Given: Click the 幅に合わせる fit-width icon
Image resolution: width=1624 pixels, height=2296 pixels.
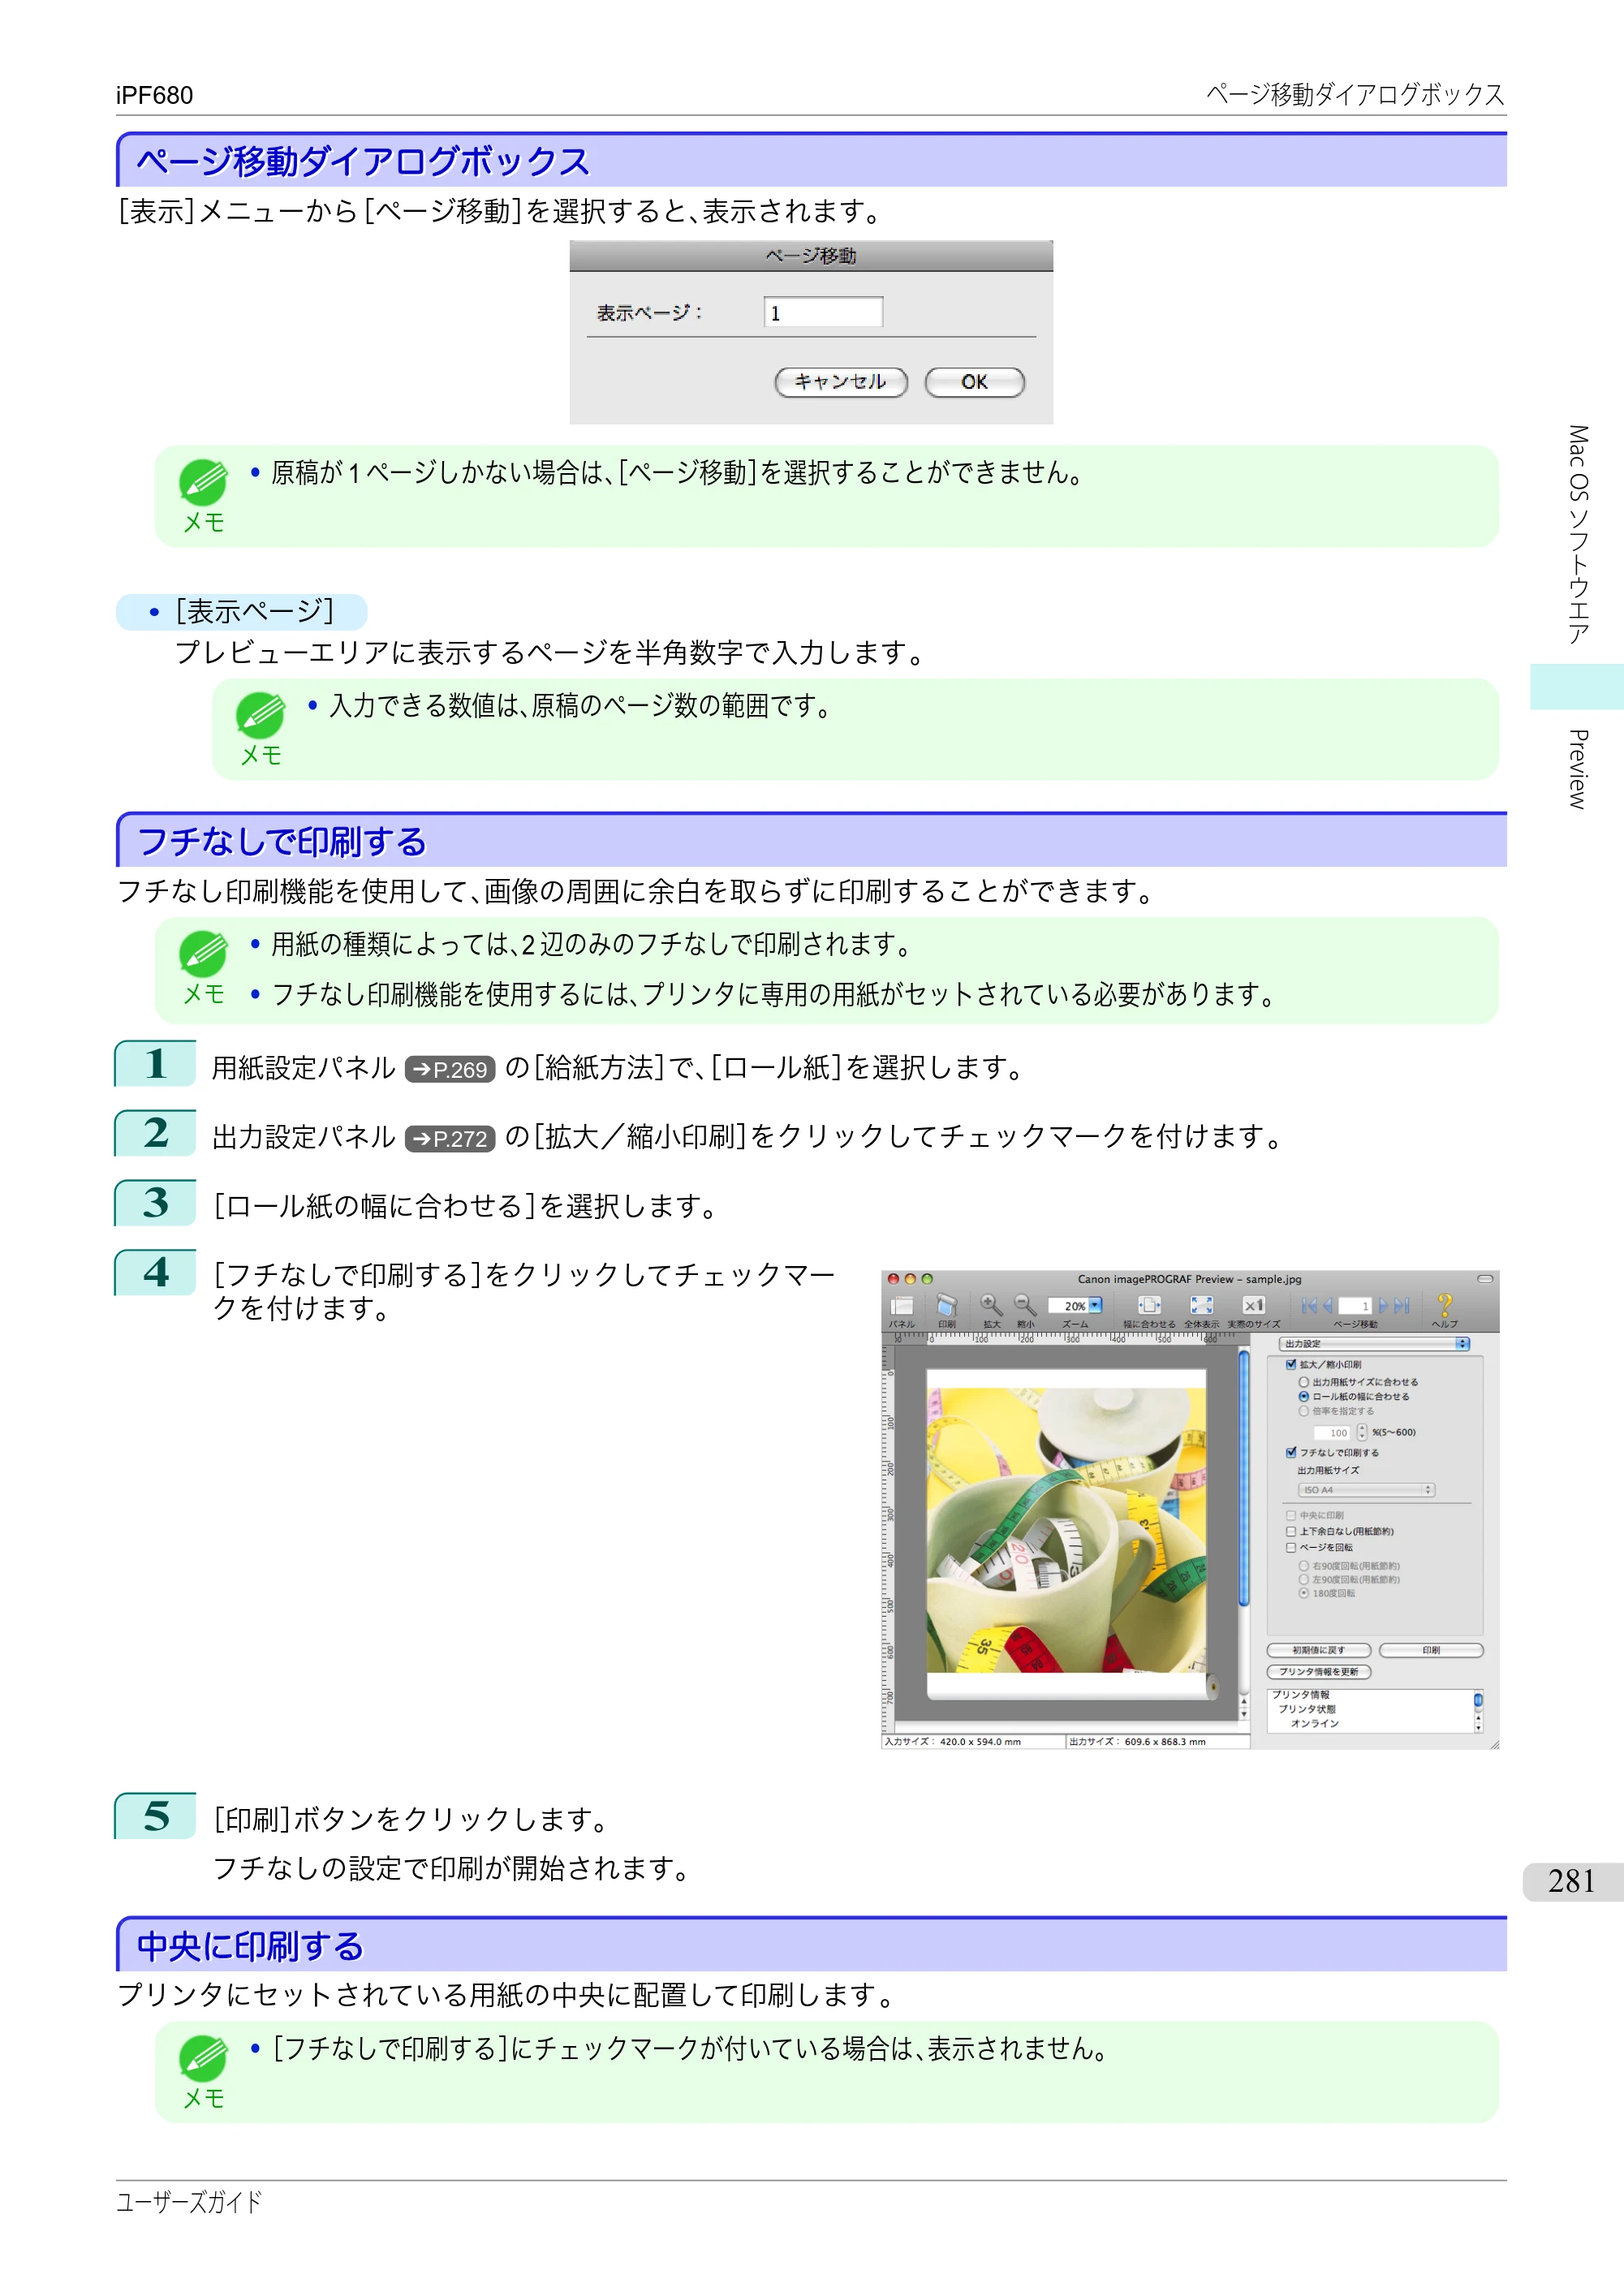Looking at the screenshot, I should tap(1149, 1305).
